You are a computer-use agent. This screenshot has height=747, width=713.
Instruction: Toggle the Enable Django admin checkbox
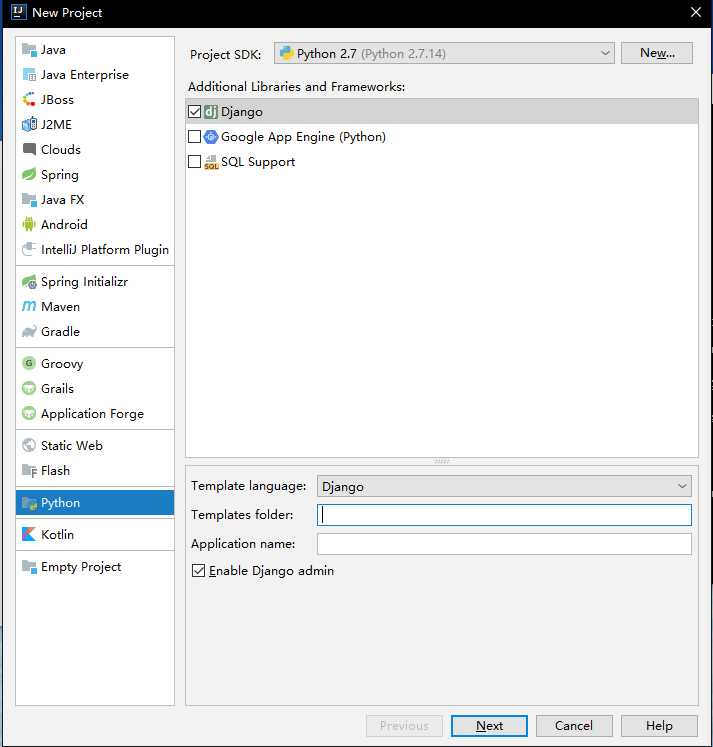click(x=198, y=571)
